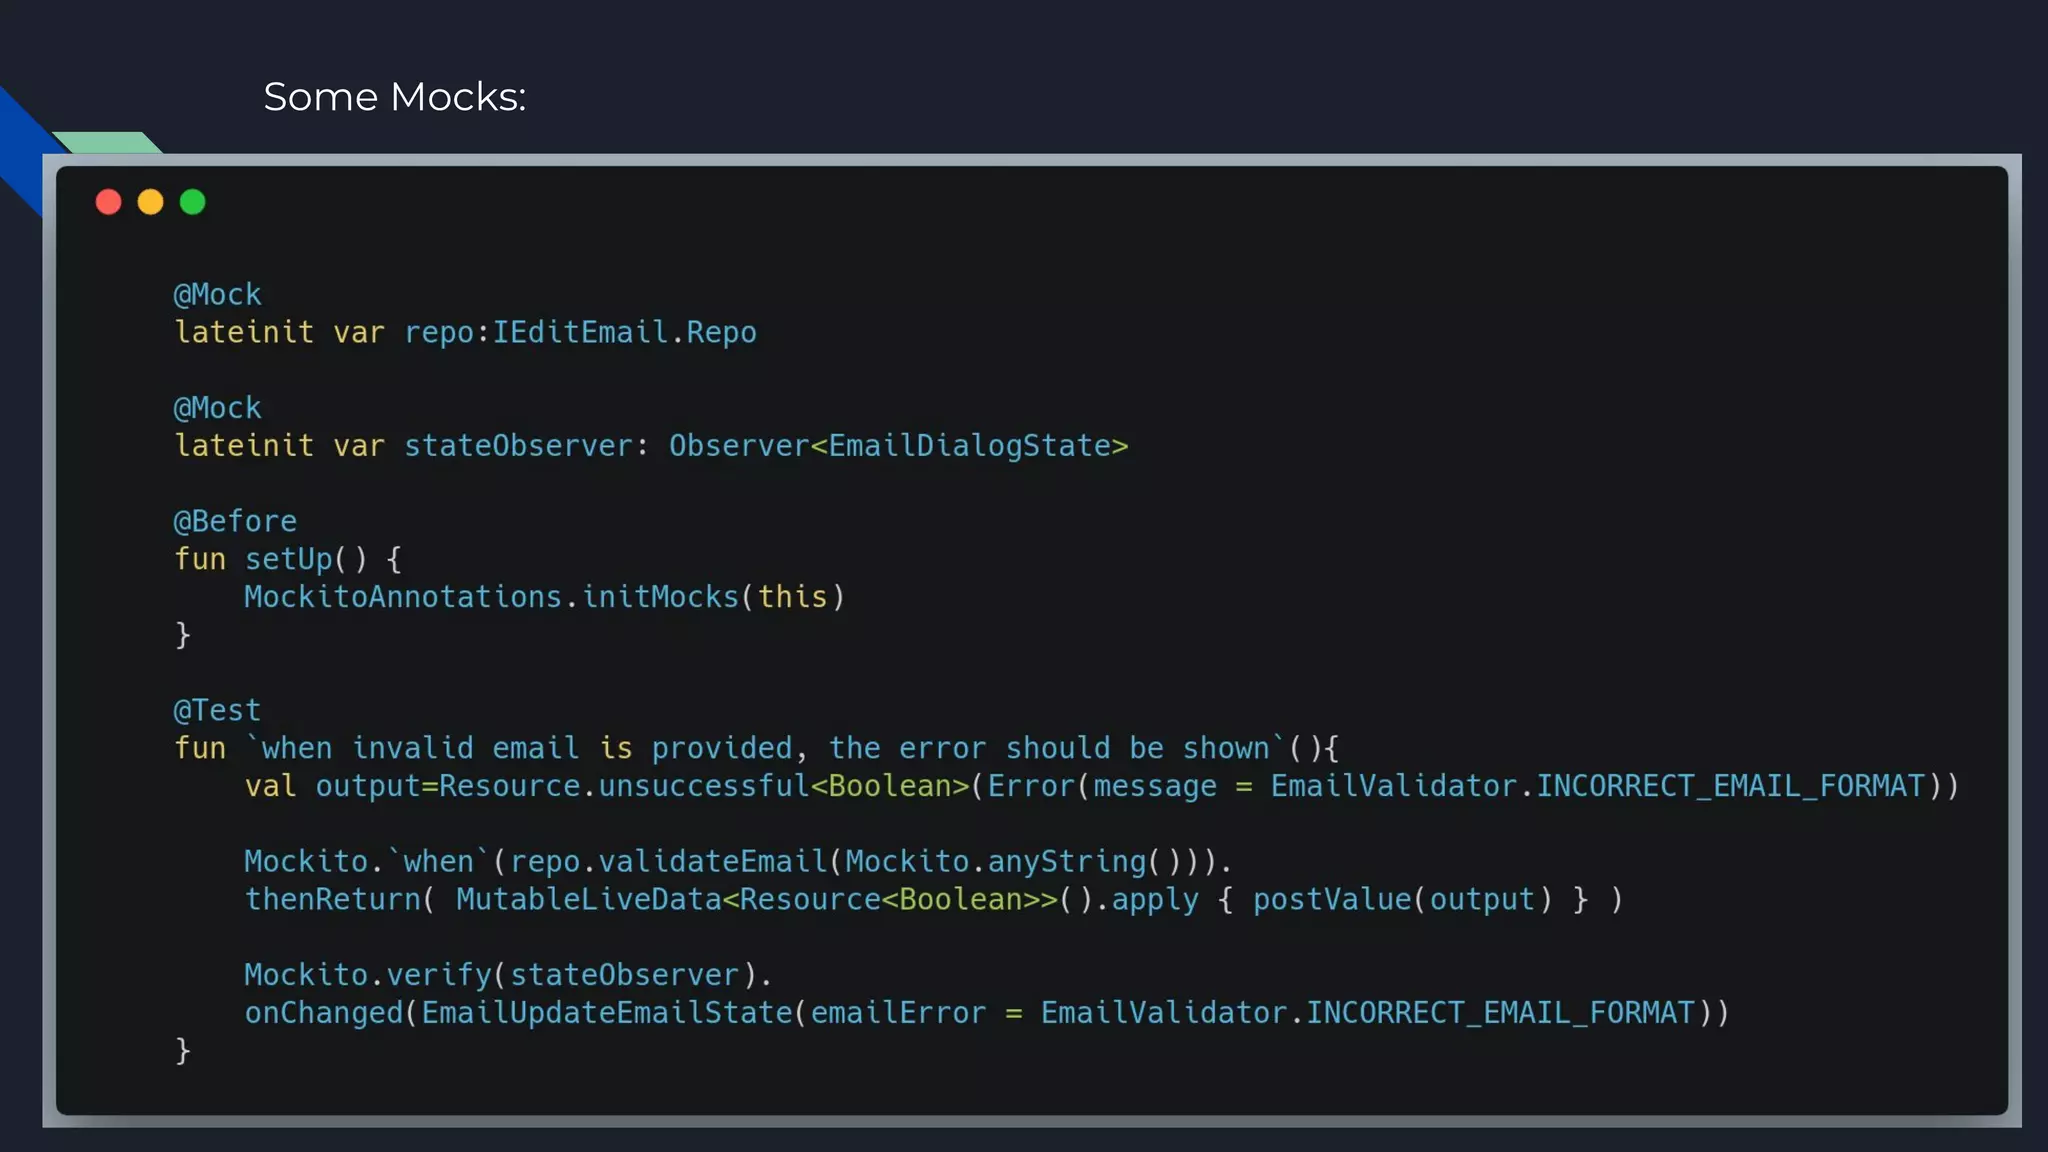Click the yellow minimize dot in code window
The height and width of the screenshot is (1152, 2048).
pyautogui.click(x=150, y=202)
